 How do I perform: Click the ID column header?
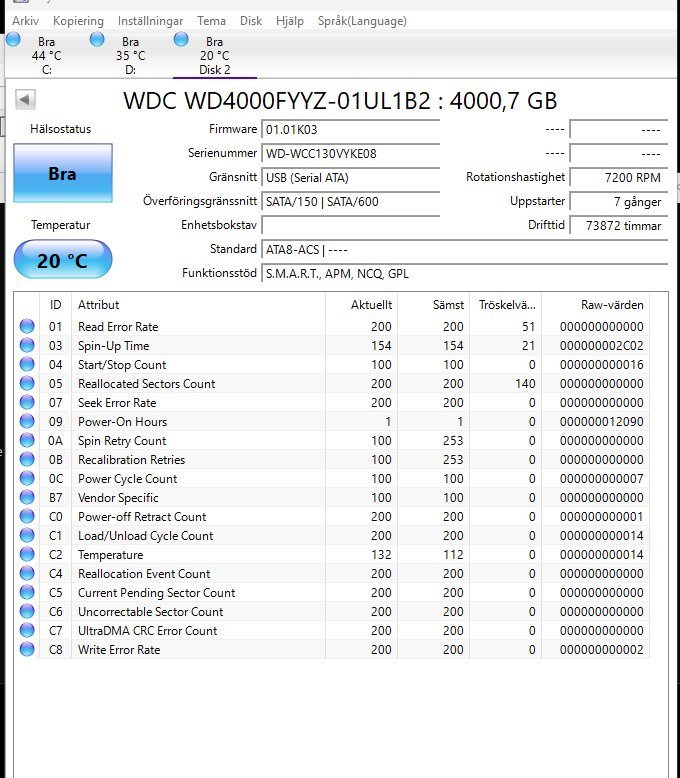coord(56,305)
